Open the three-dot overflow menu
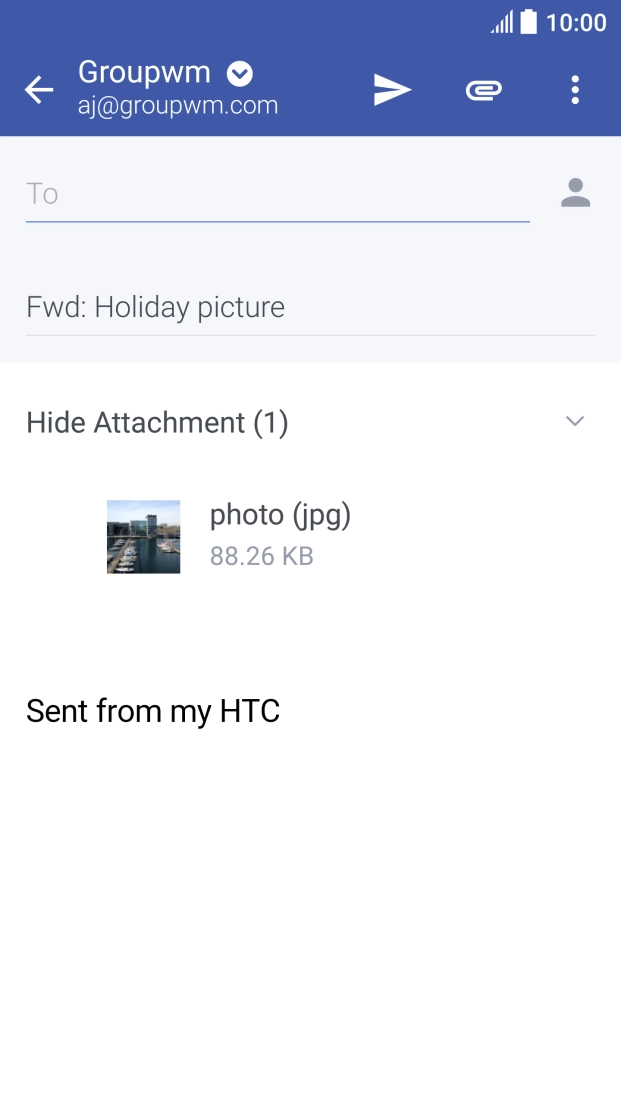This screenshot has height=1104, width=621. tap(575, 90)
